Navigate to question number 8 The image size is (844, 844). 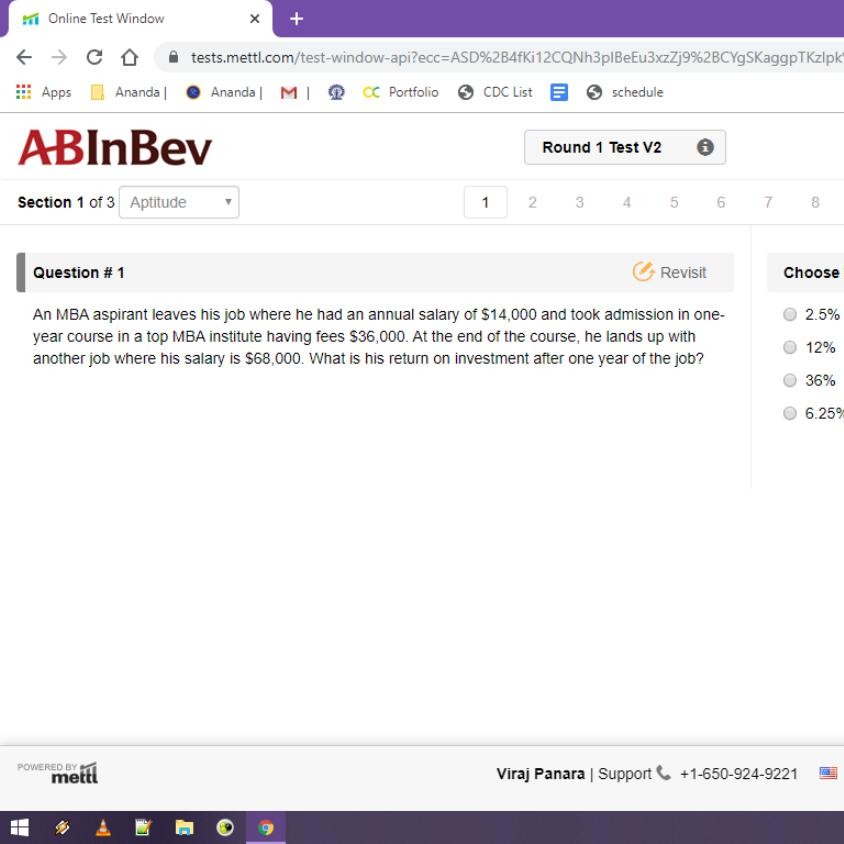pos(815,202)
